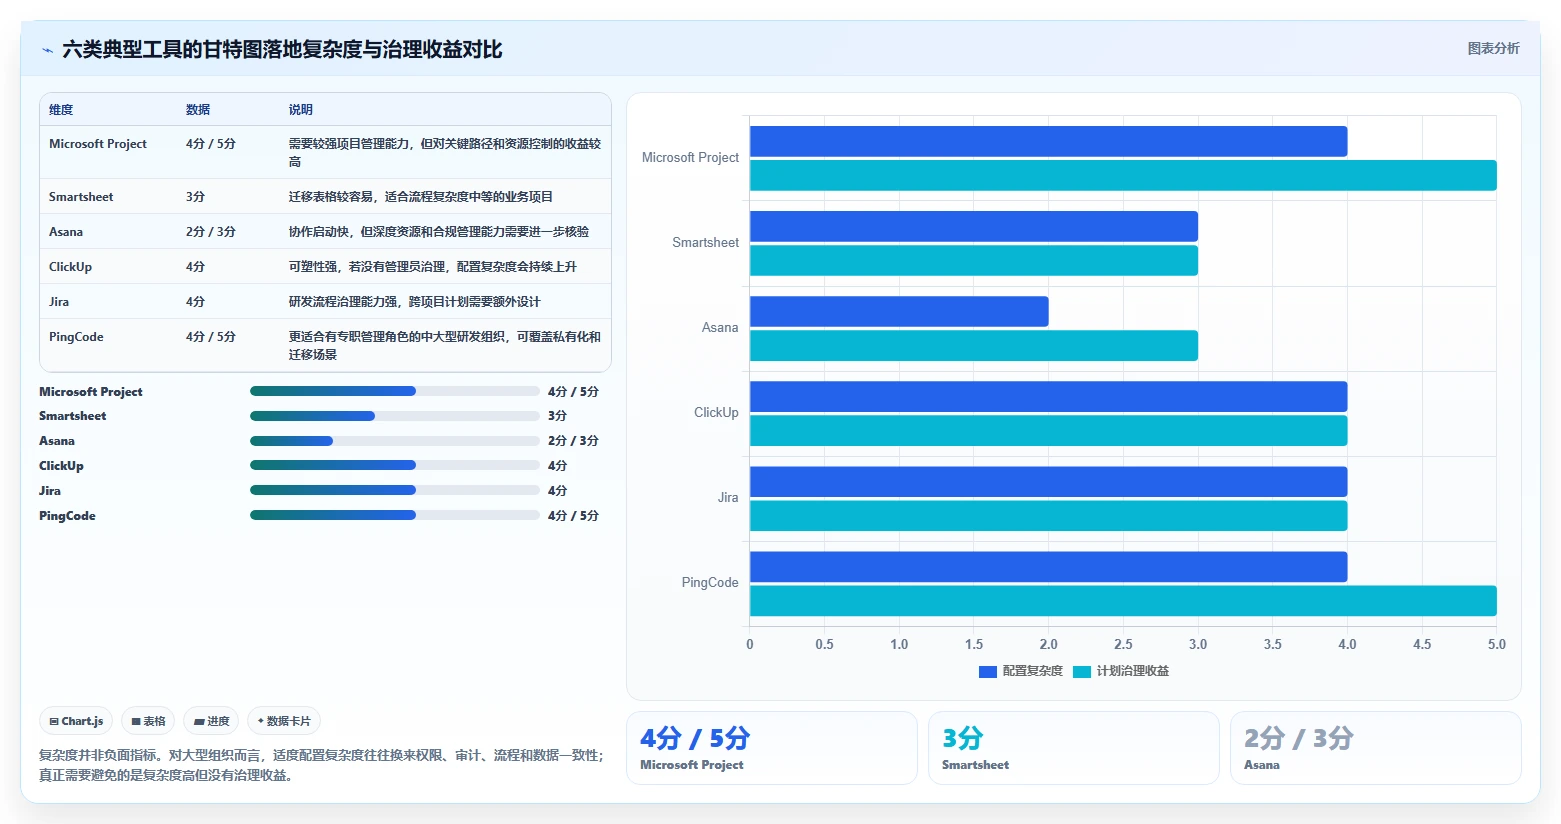Viewport: 1561px width, 824px height.
Task: Click the 数据 column header
Action: tap(198, 110)
